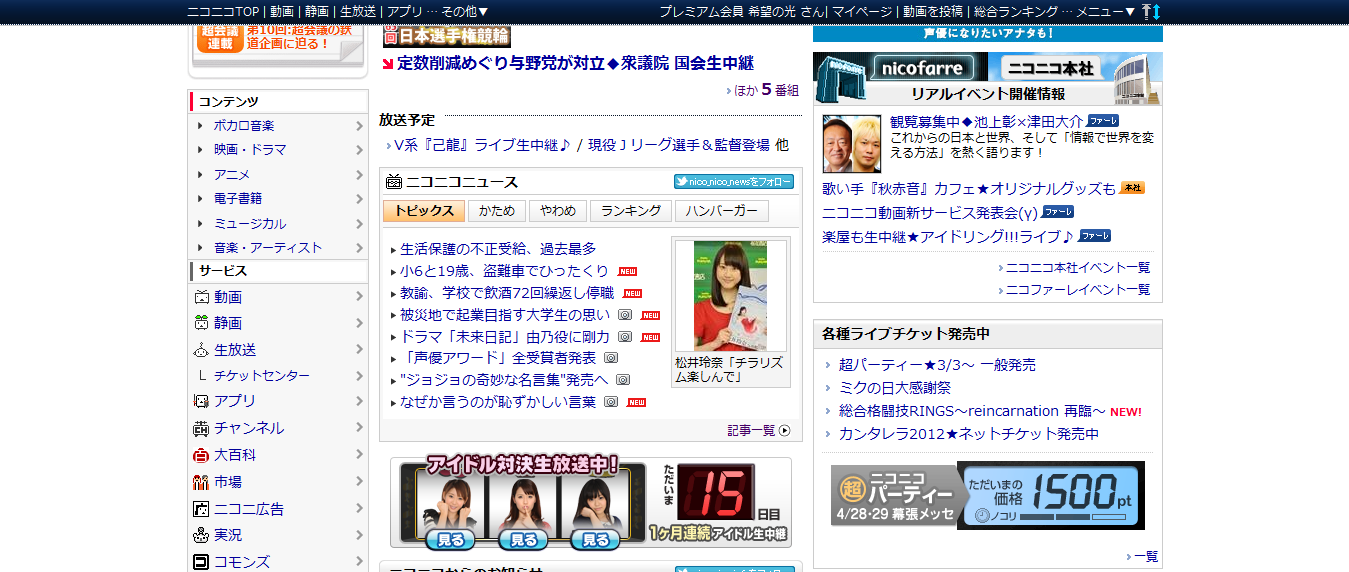This screenshot has width=1349, height=572.
Task: Click ファーレ badge beside アイドリング!!!ライブ
Action: (1095, 236)
